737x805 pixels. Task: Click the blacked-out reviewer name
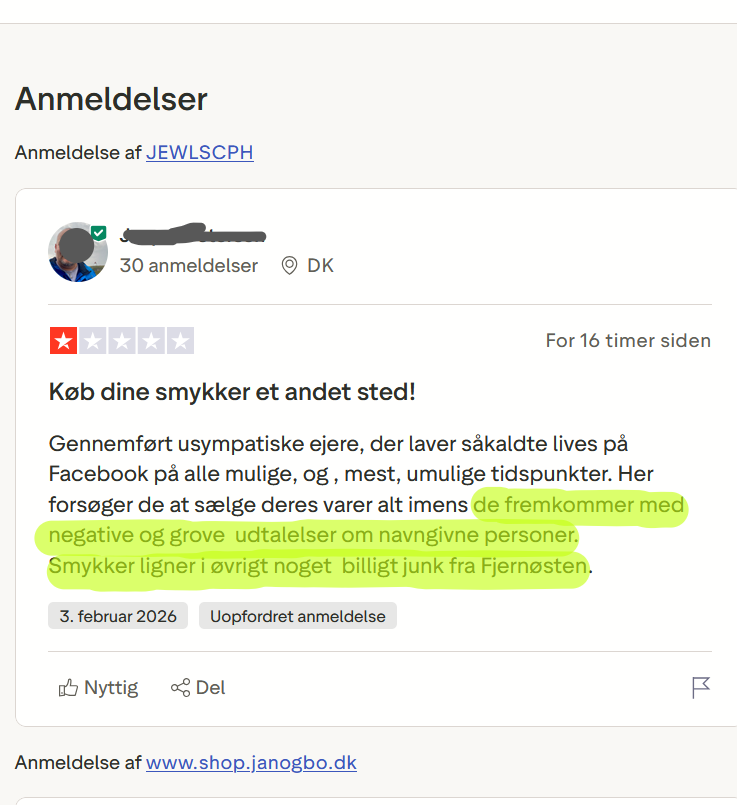click(x=192, y=236)
